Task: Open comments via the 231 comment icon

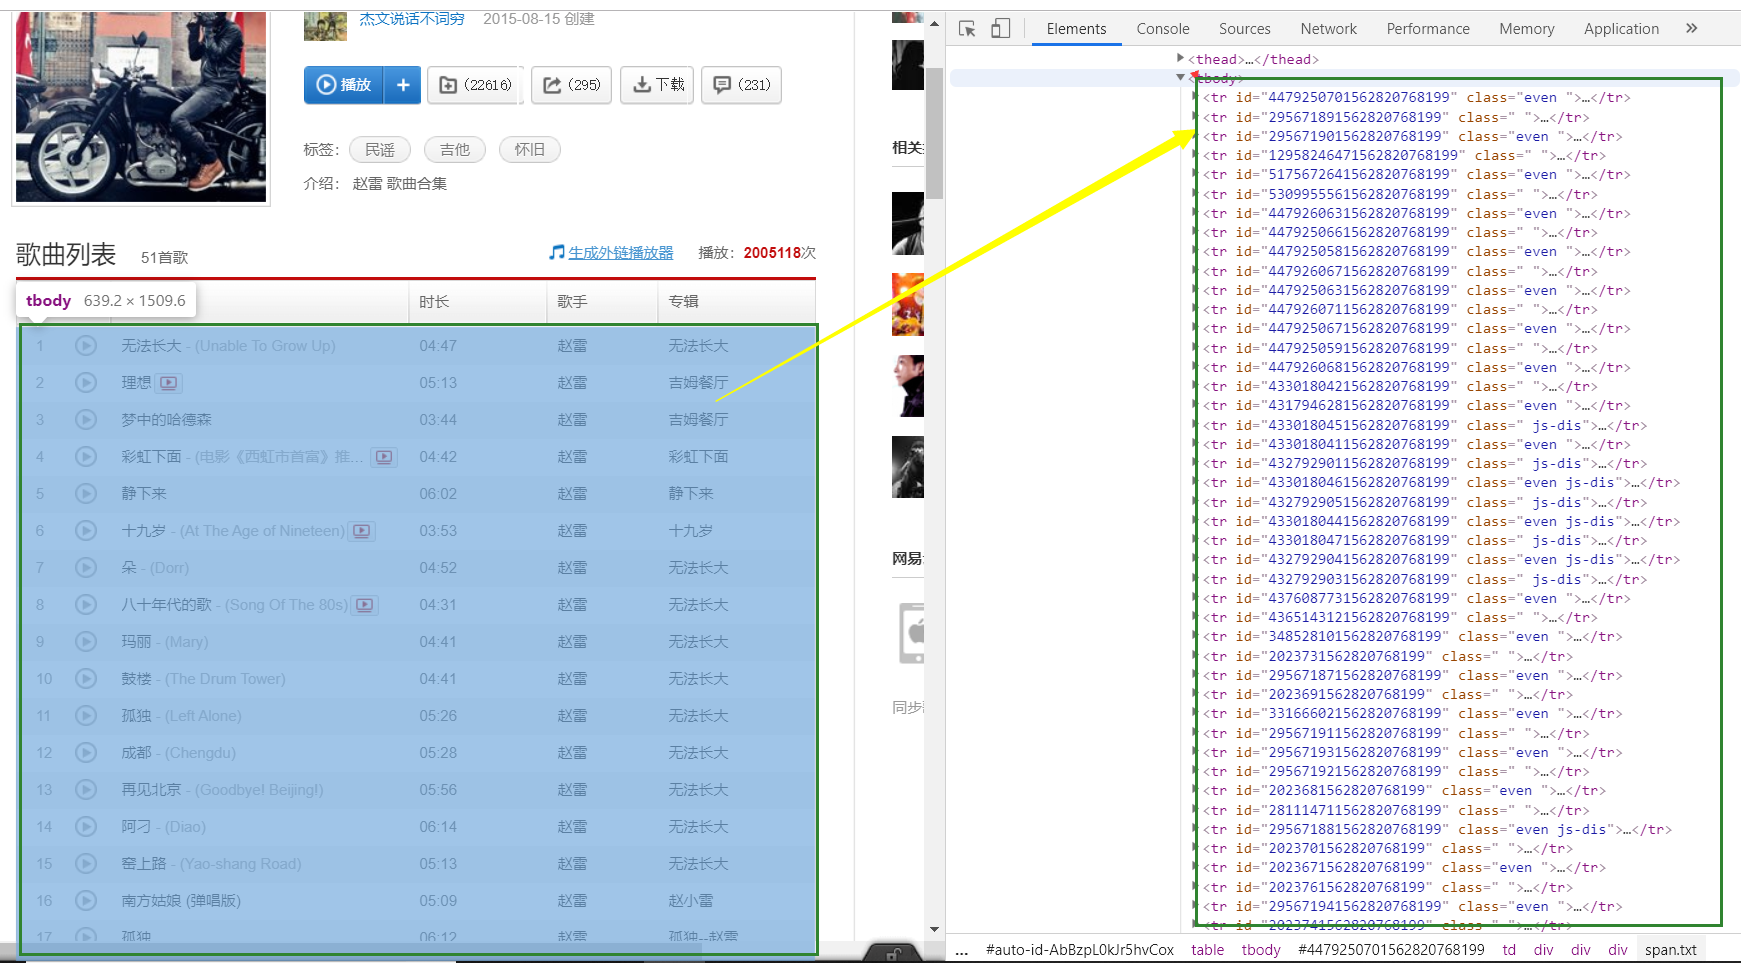Action: point(722,85)
